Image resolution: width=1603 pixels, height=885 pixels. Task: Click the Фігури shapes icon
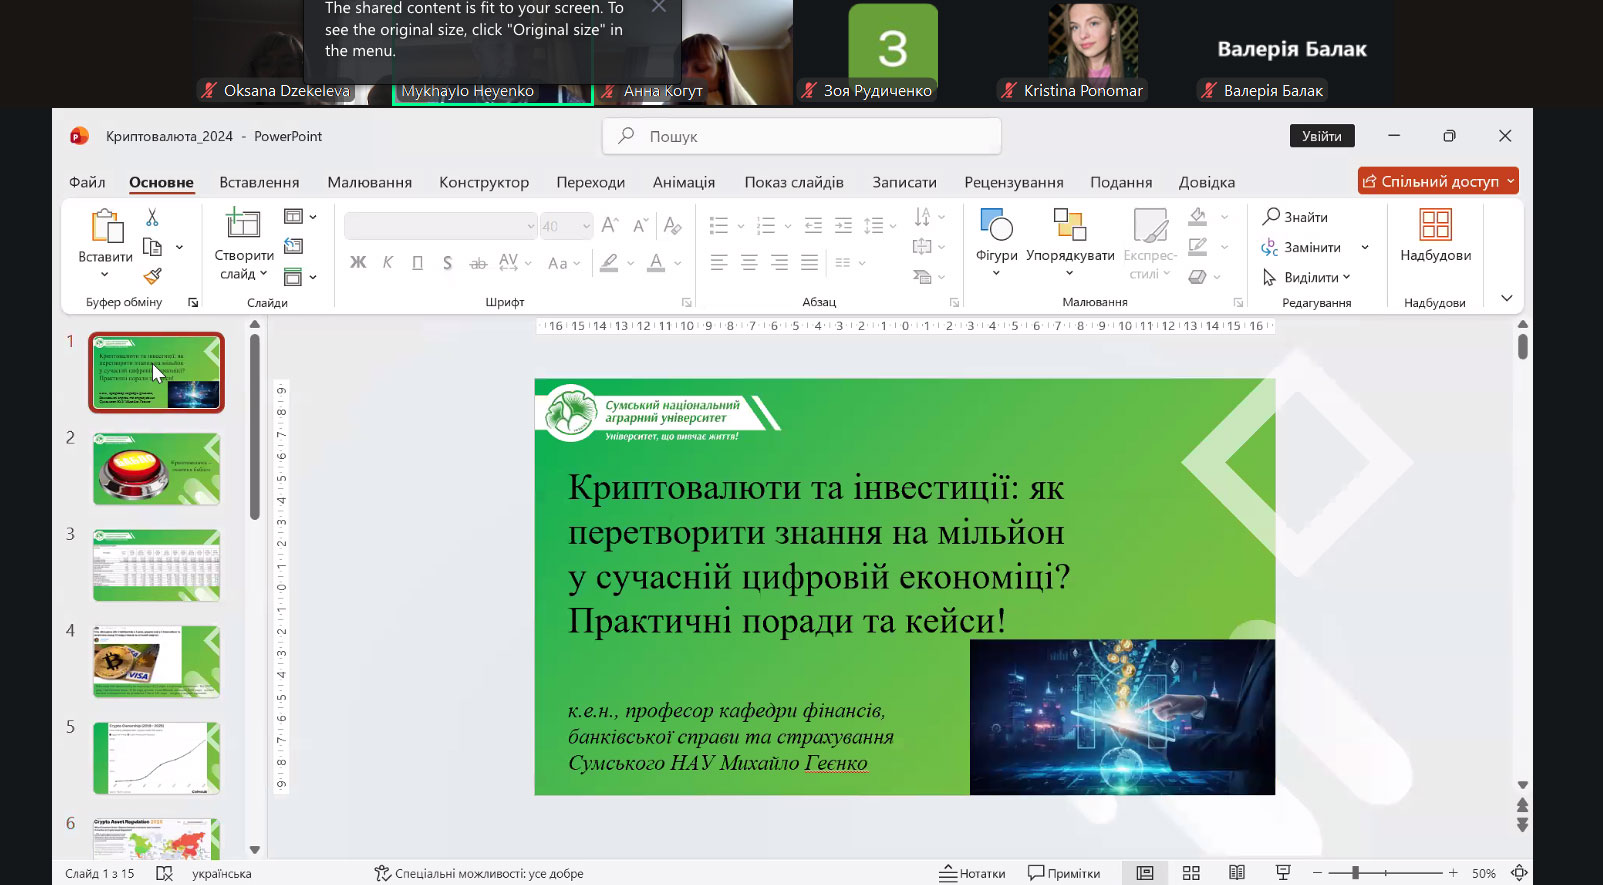(996, 226)
